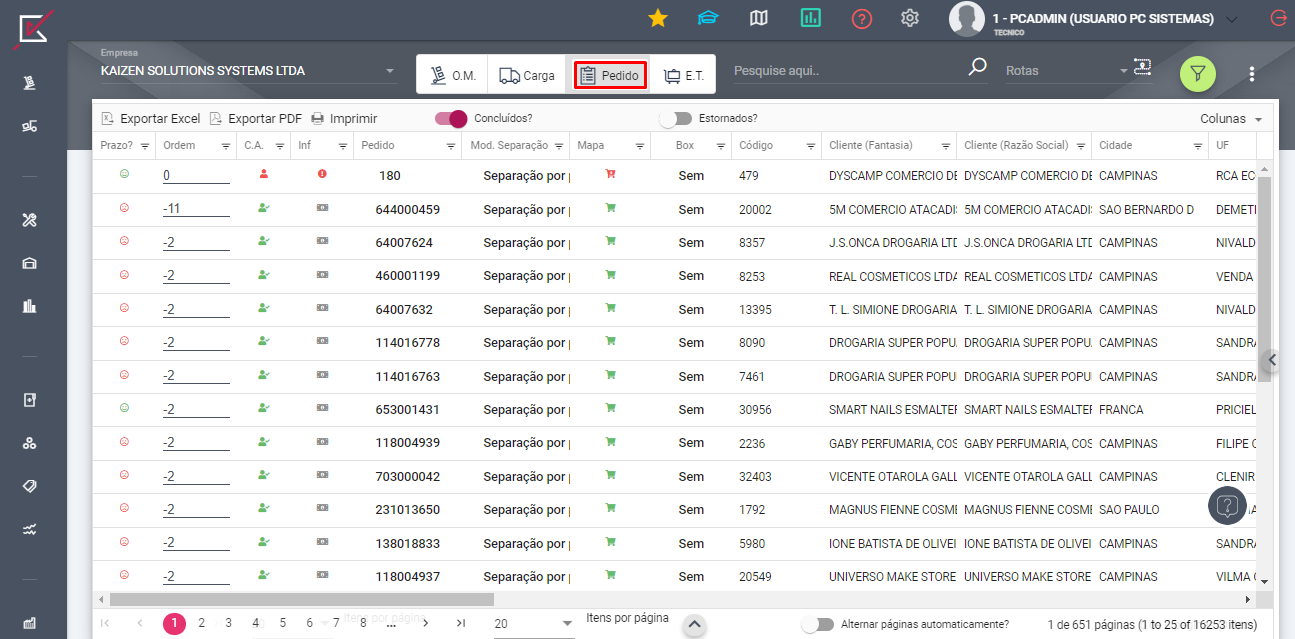Open the forklift sidebar icon
Image resolution: width=1295 pixels, height=639 pixels.
point(30,126)
